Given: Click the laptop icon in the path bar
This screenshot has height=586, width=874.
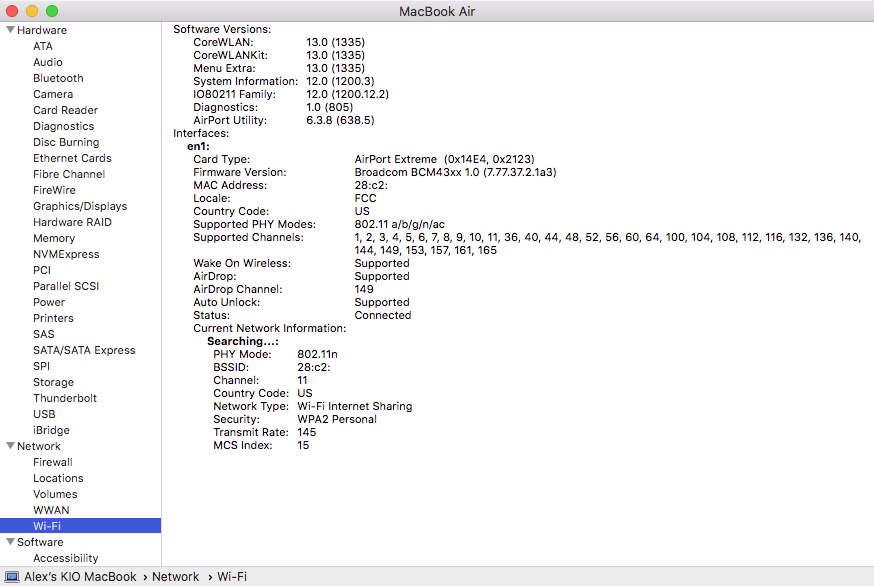Looking at the screenshot, I should coord(12,577).
